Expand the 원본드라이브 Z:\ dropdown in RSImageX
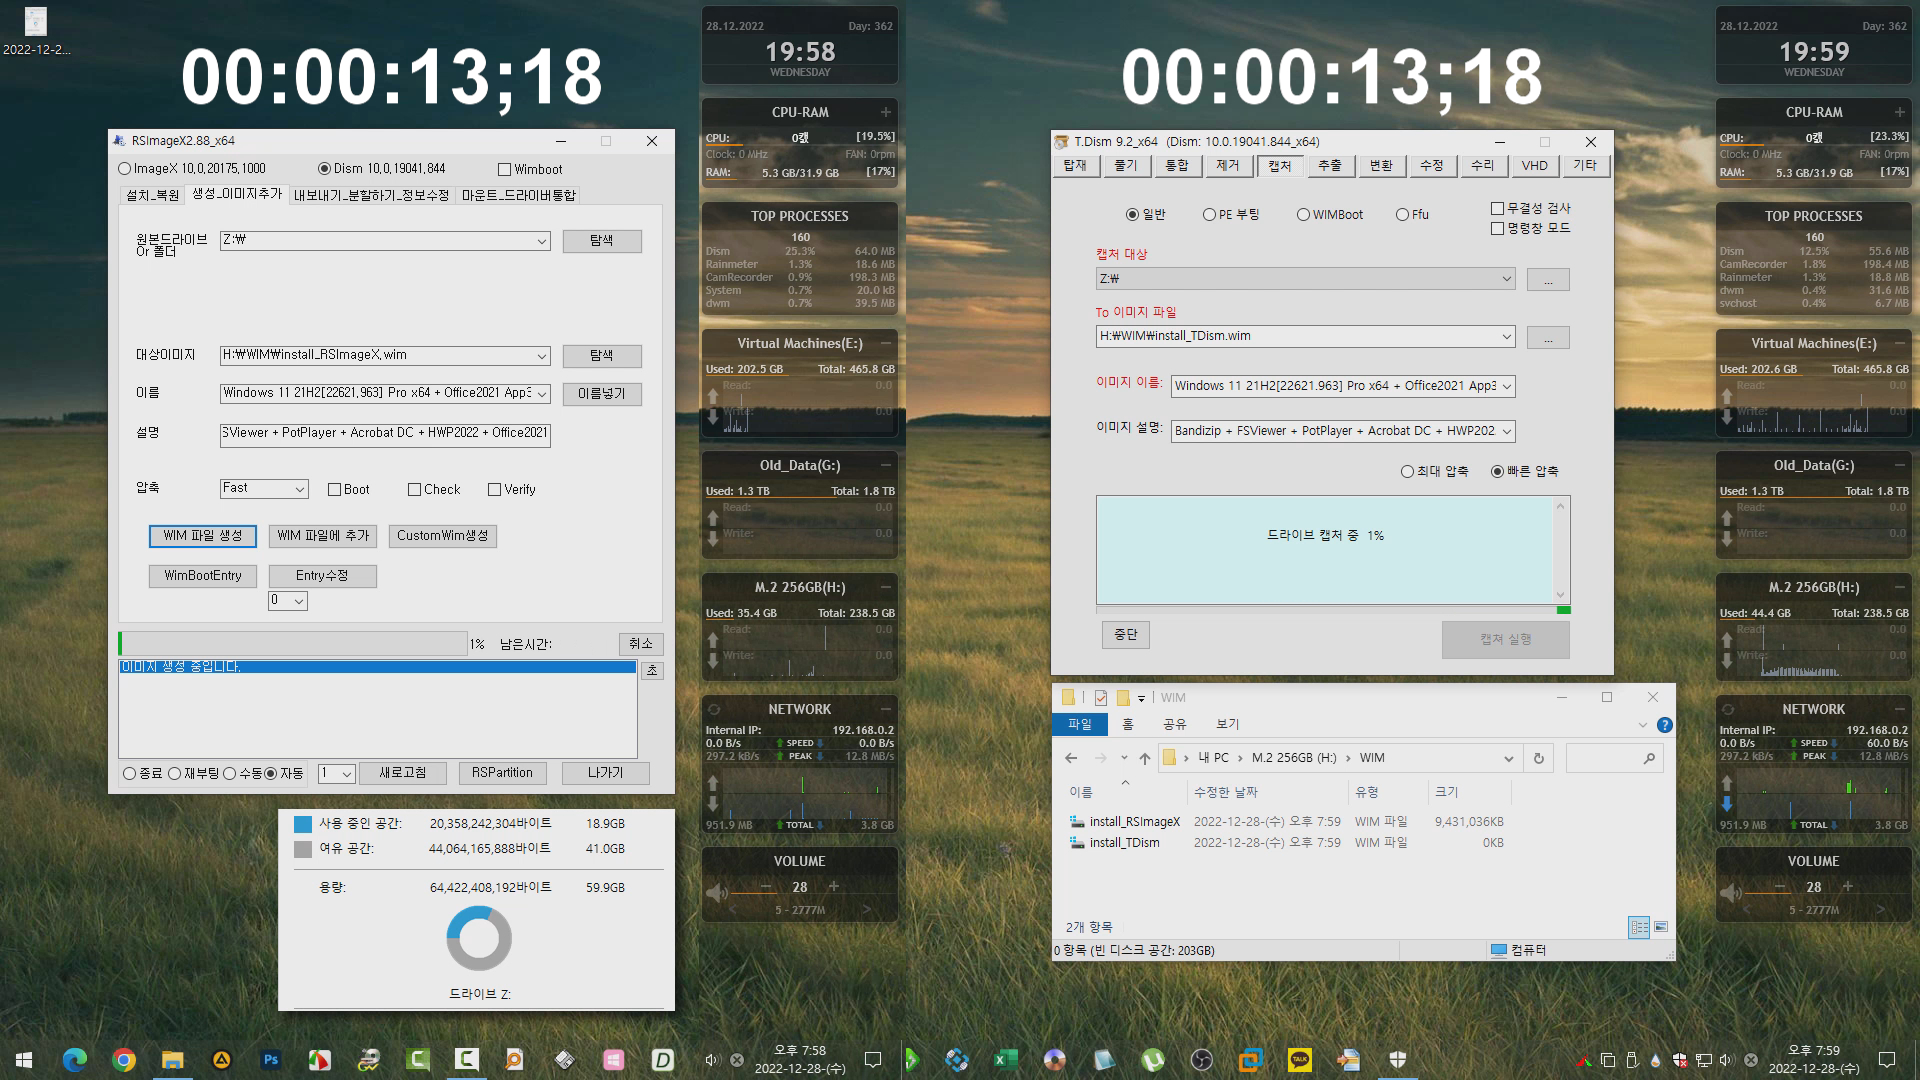1920x1080 pixels. coord(541,241)
